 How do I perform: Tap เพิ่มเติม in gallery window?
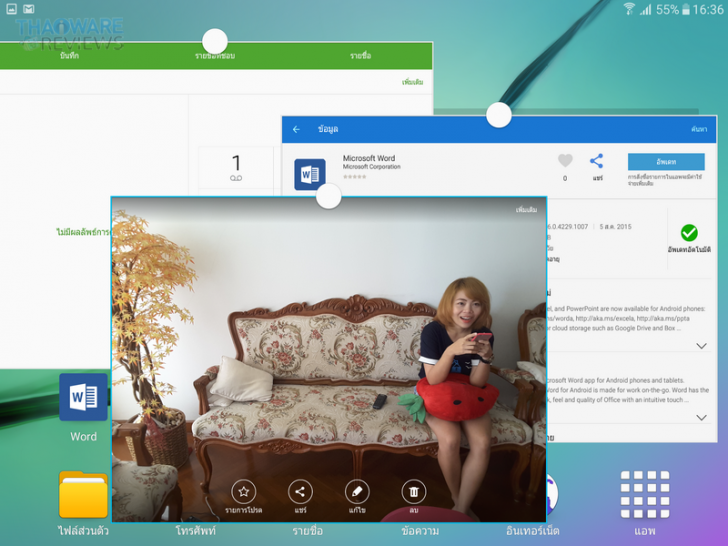(x=526, y=210)
